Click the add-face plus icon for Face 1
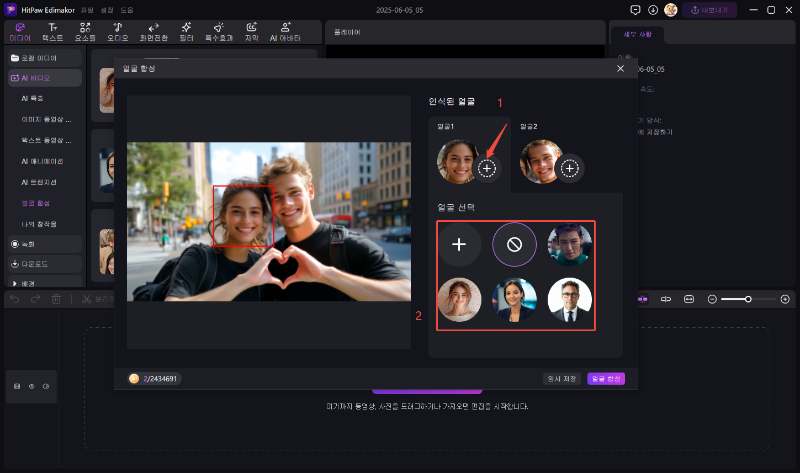This screenshot has height=473, width=800. [487, 169]
